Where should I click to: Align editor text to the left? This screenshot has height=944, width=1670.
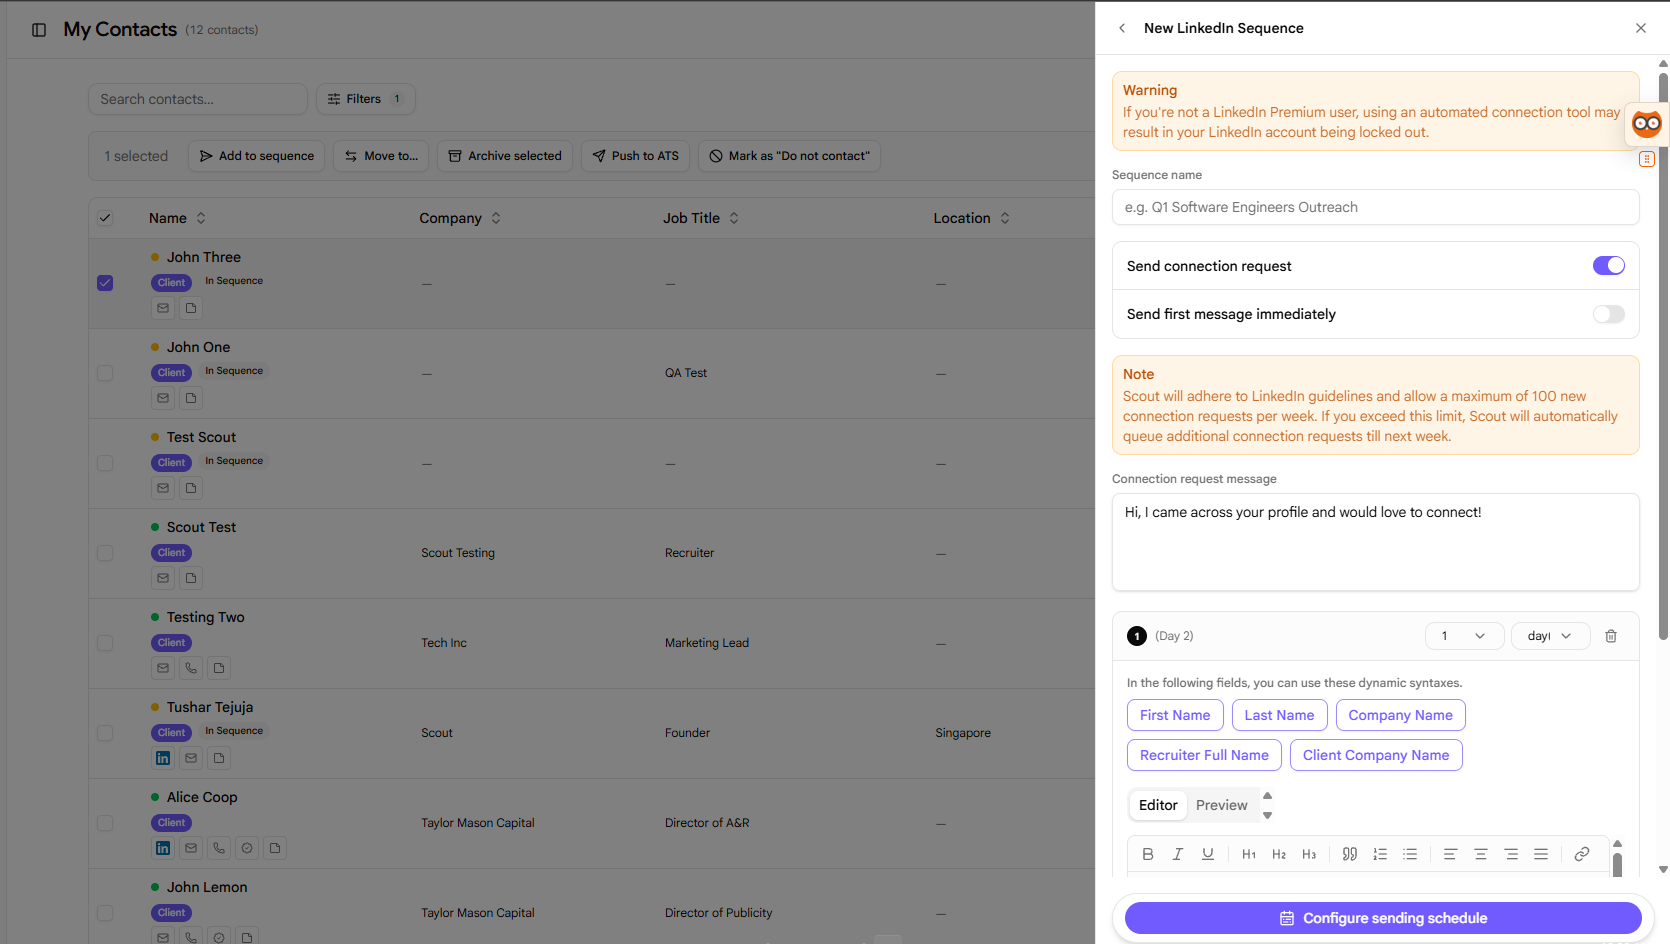[x=1450, y=854]
